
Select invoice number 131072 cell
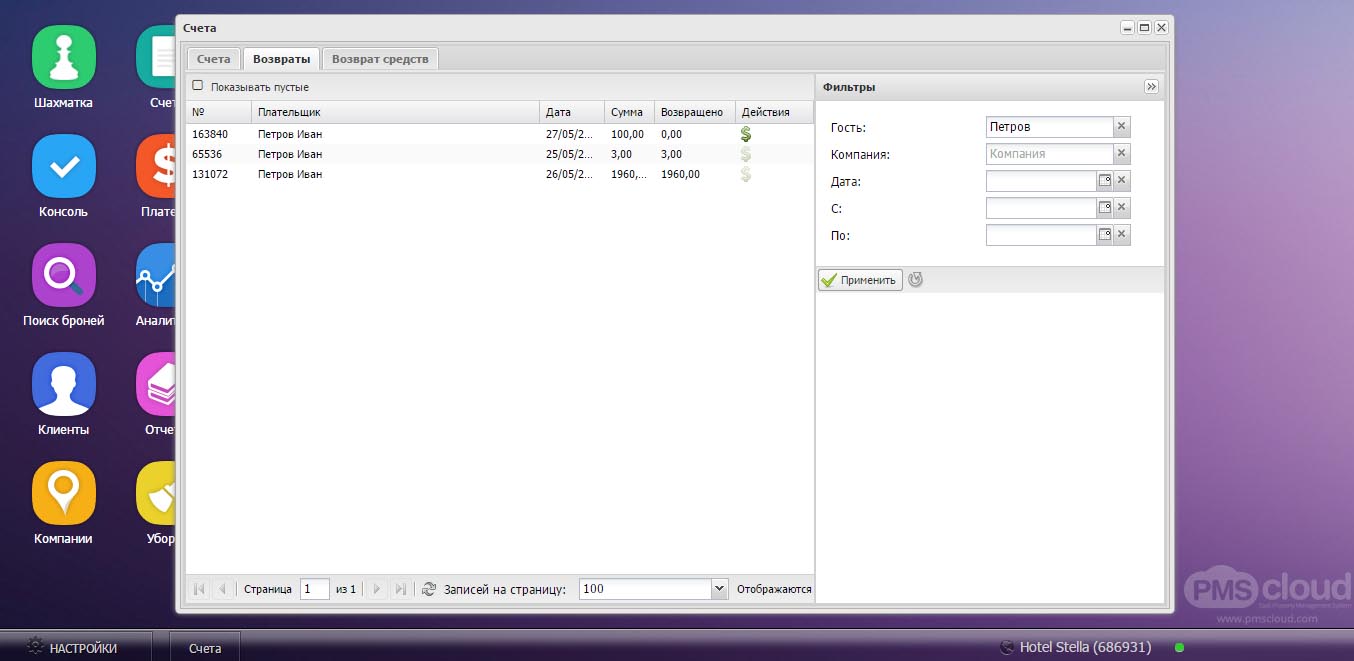(210, 174)
